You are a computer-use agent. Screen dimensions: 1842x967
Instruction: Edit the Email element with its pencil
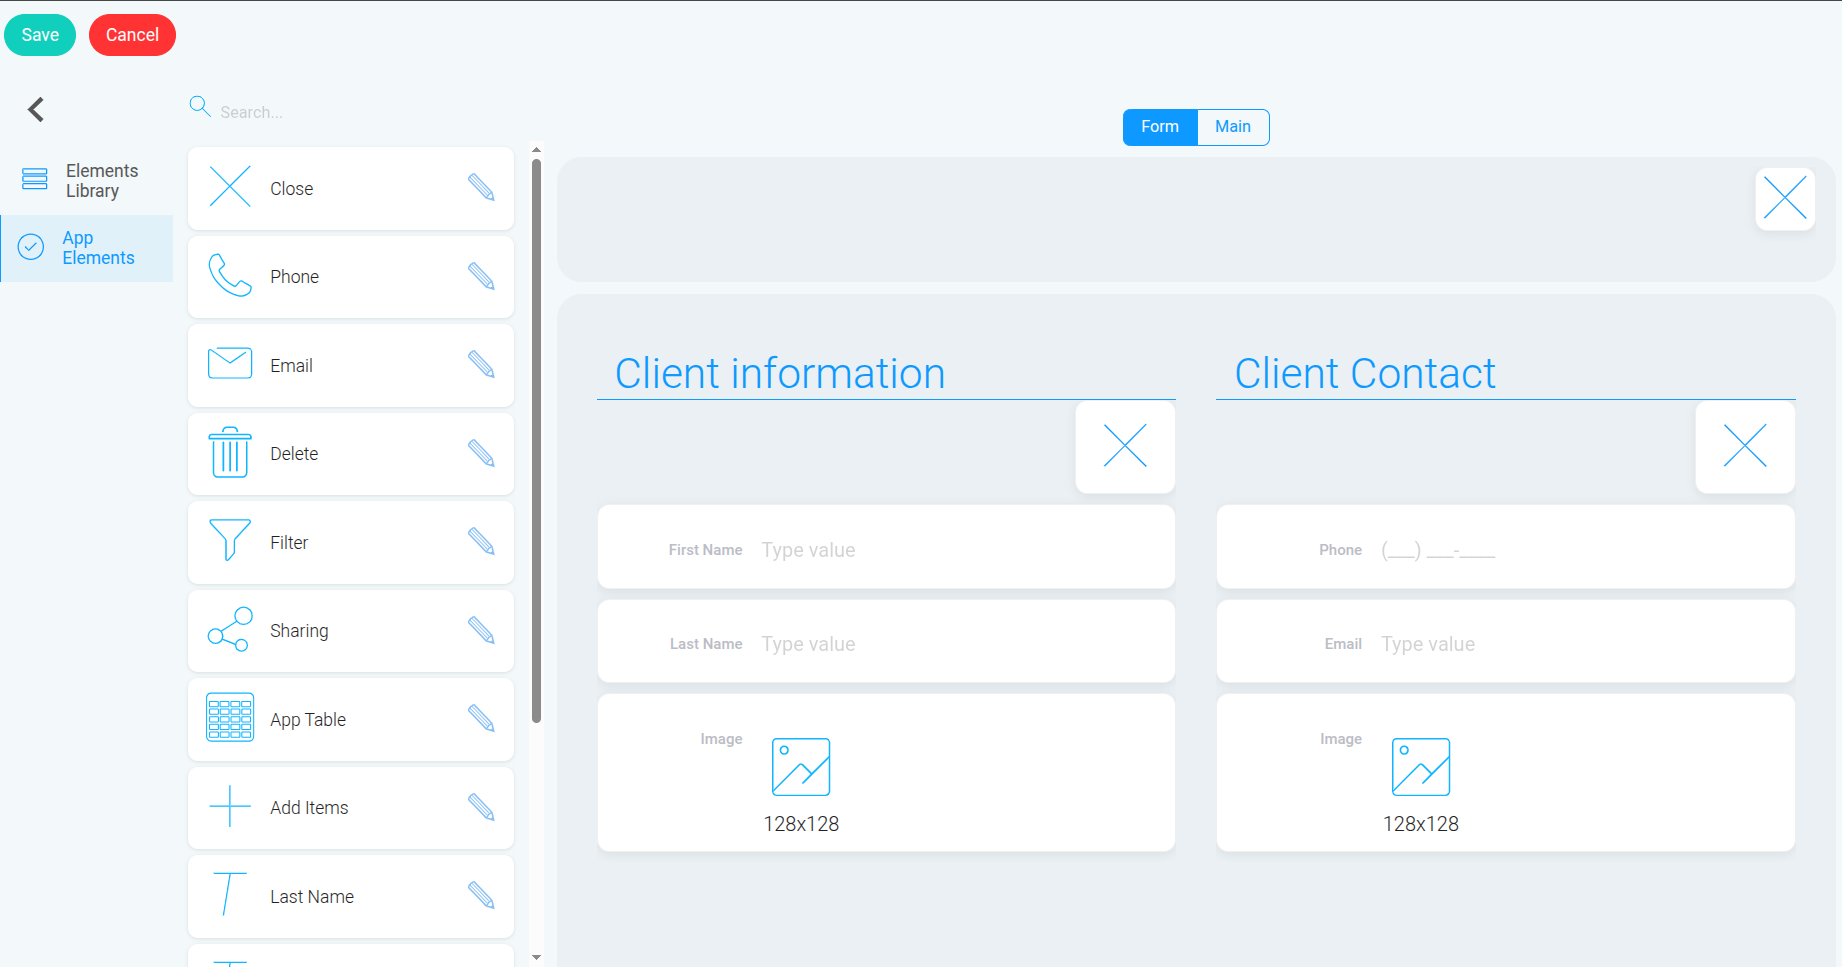point(481,364)
